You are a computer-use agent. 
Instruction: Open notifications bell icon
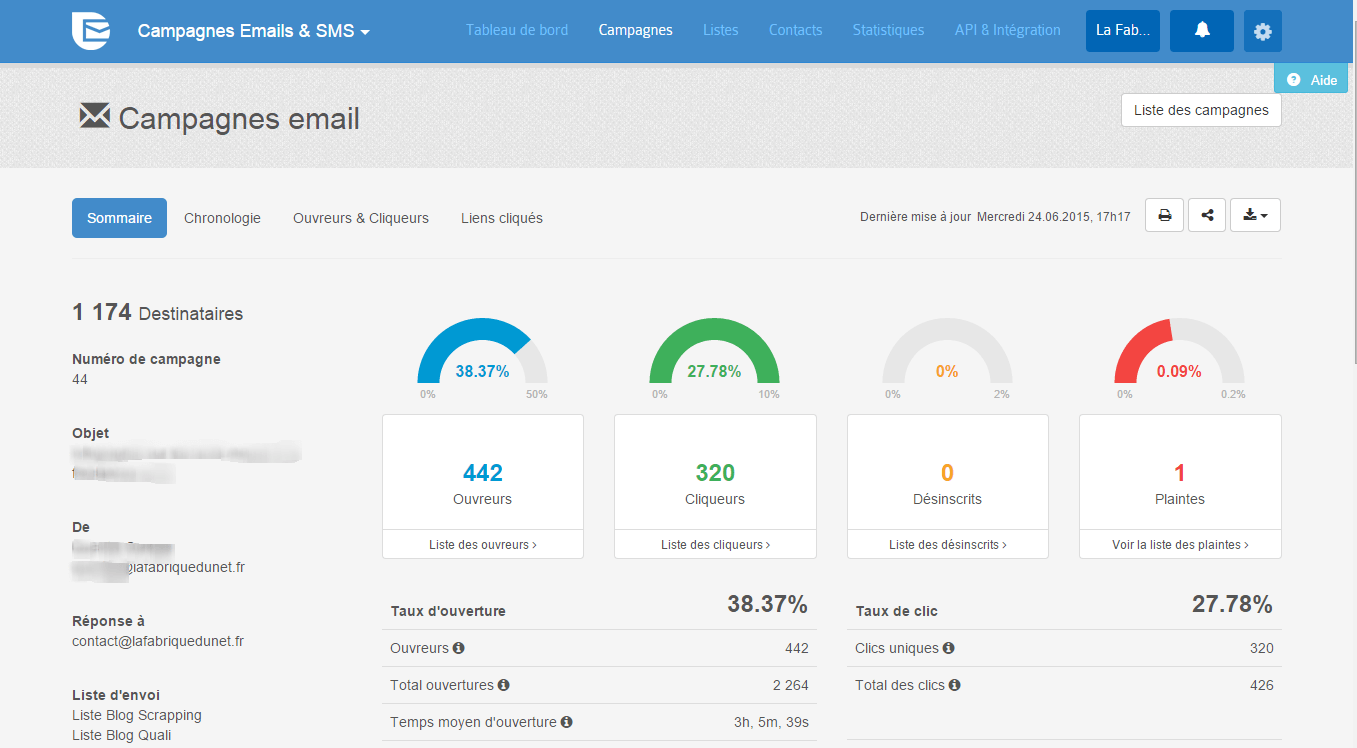(x=1201, y=31)
